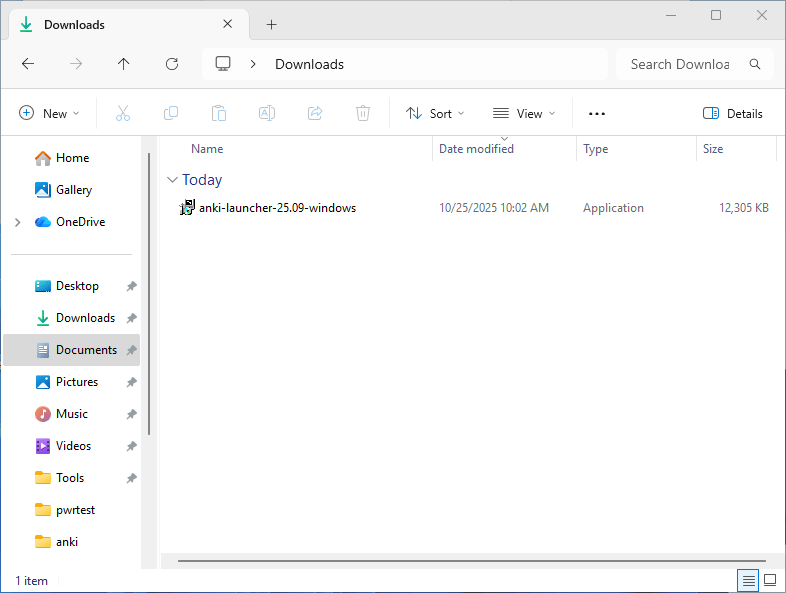This screenshot has width=786, height=593.
Task: Open the See more ellipsis menu
Action: (597, 114)
